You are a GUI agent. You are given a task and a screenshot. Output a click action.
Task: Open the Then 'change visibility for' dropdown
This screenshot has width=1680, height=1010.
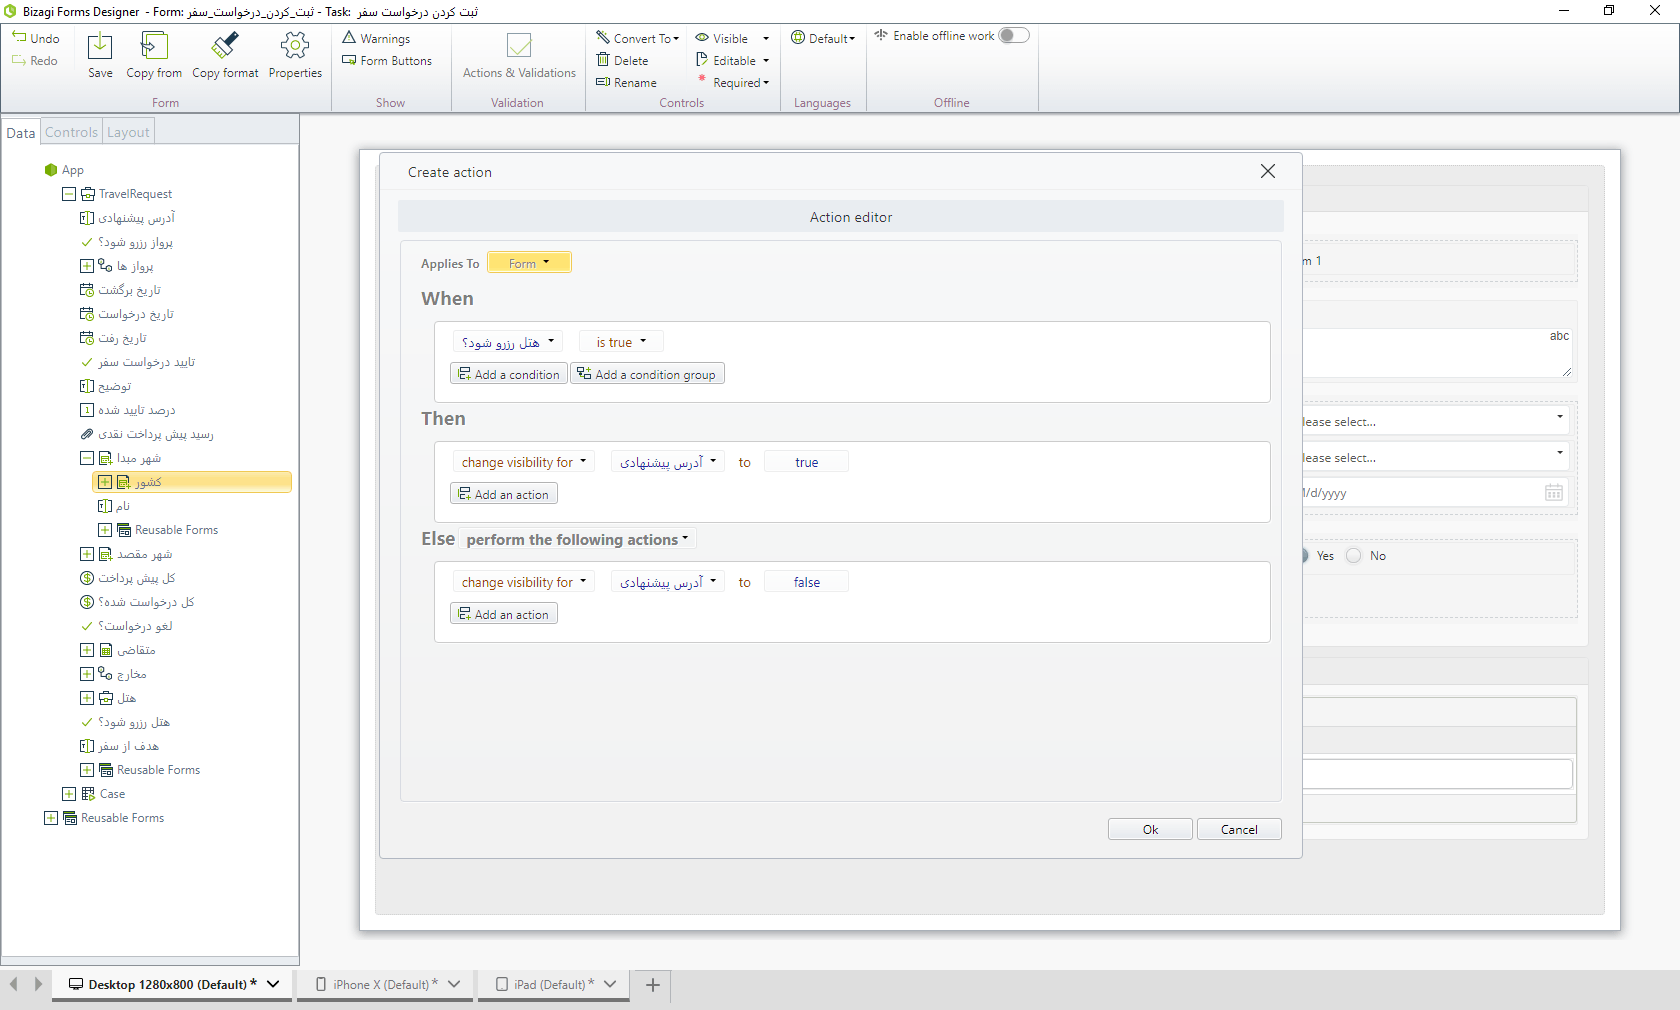click(x=524, y=462)
